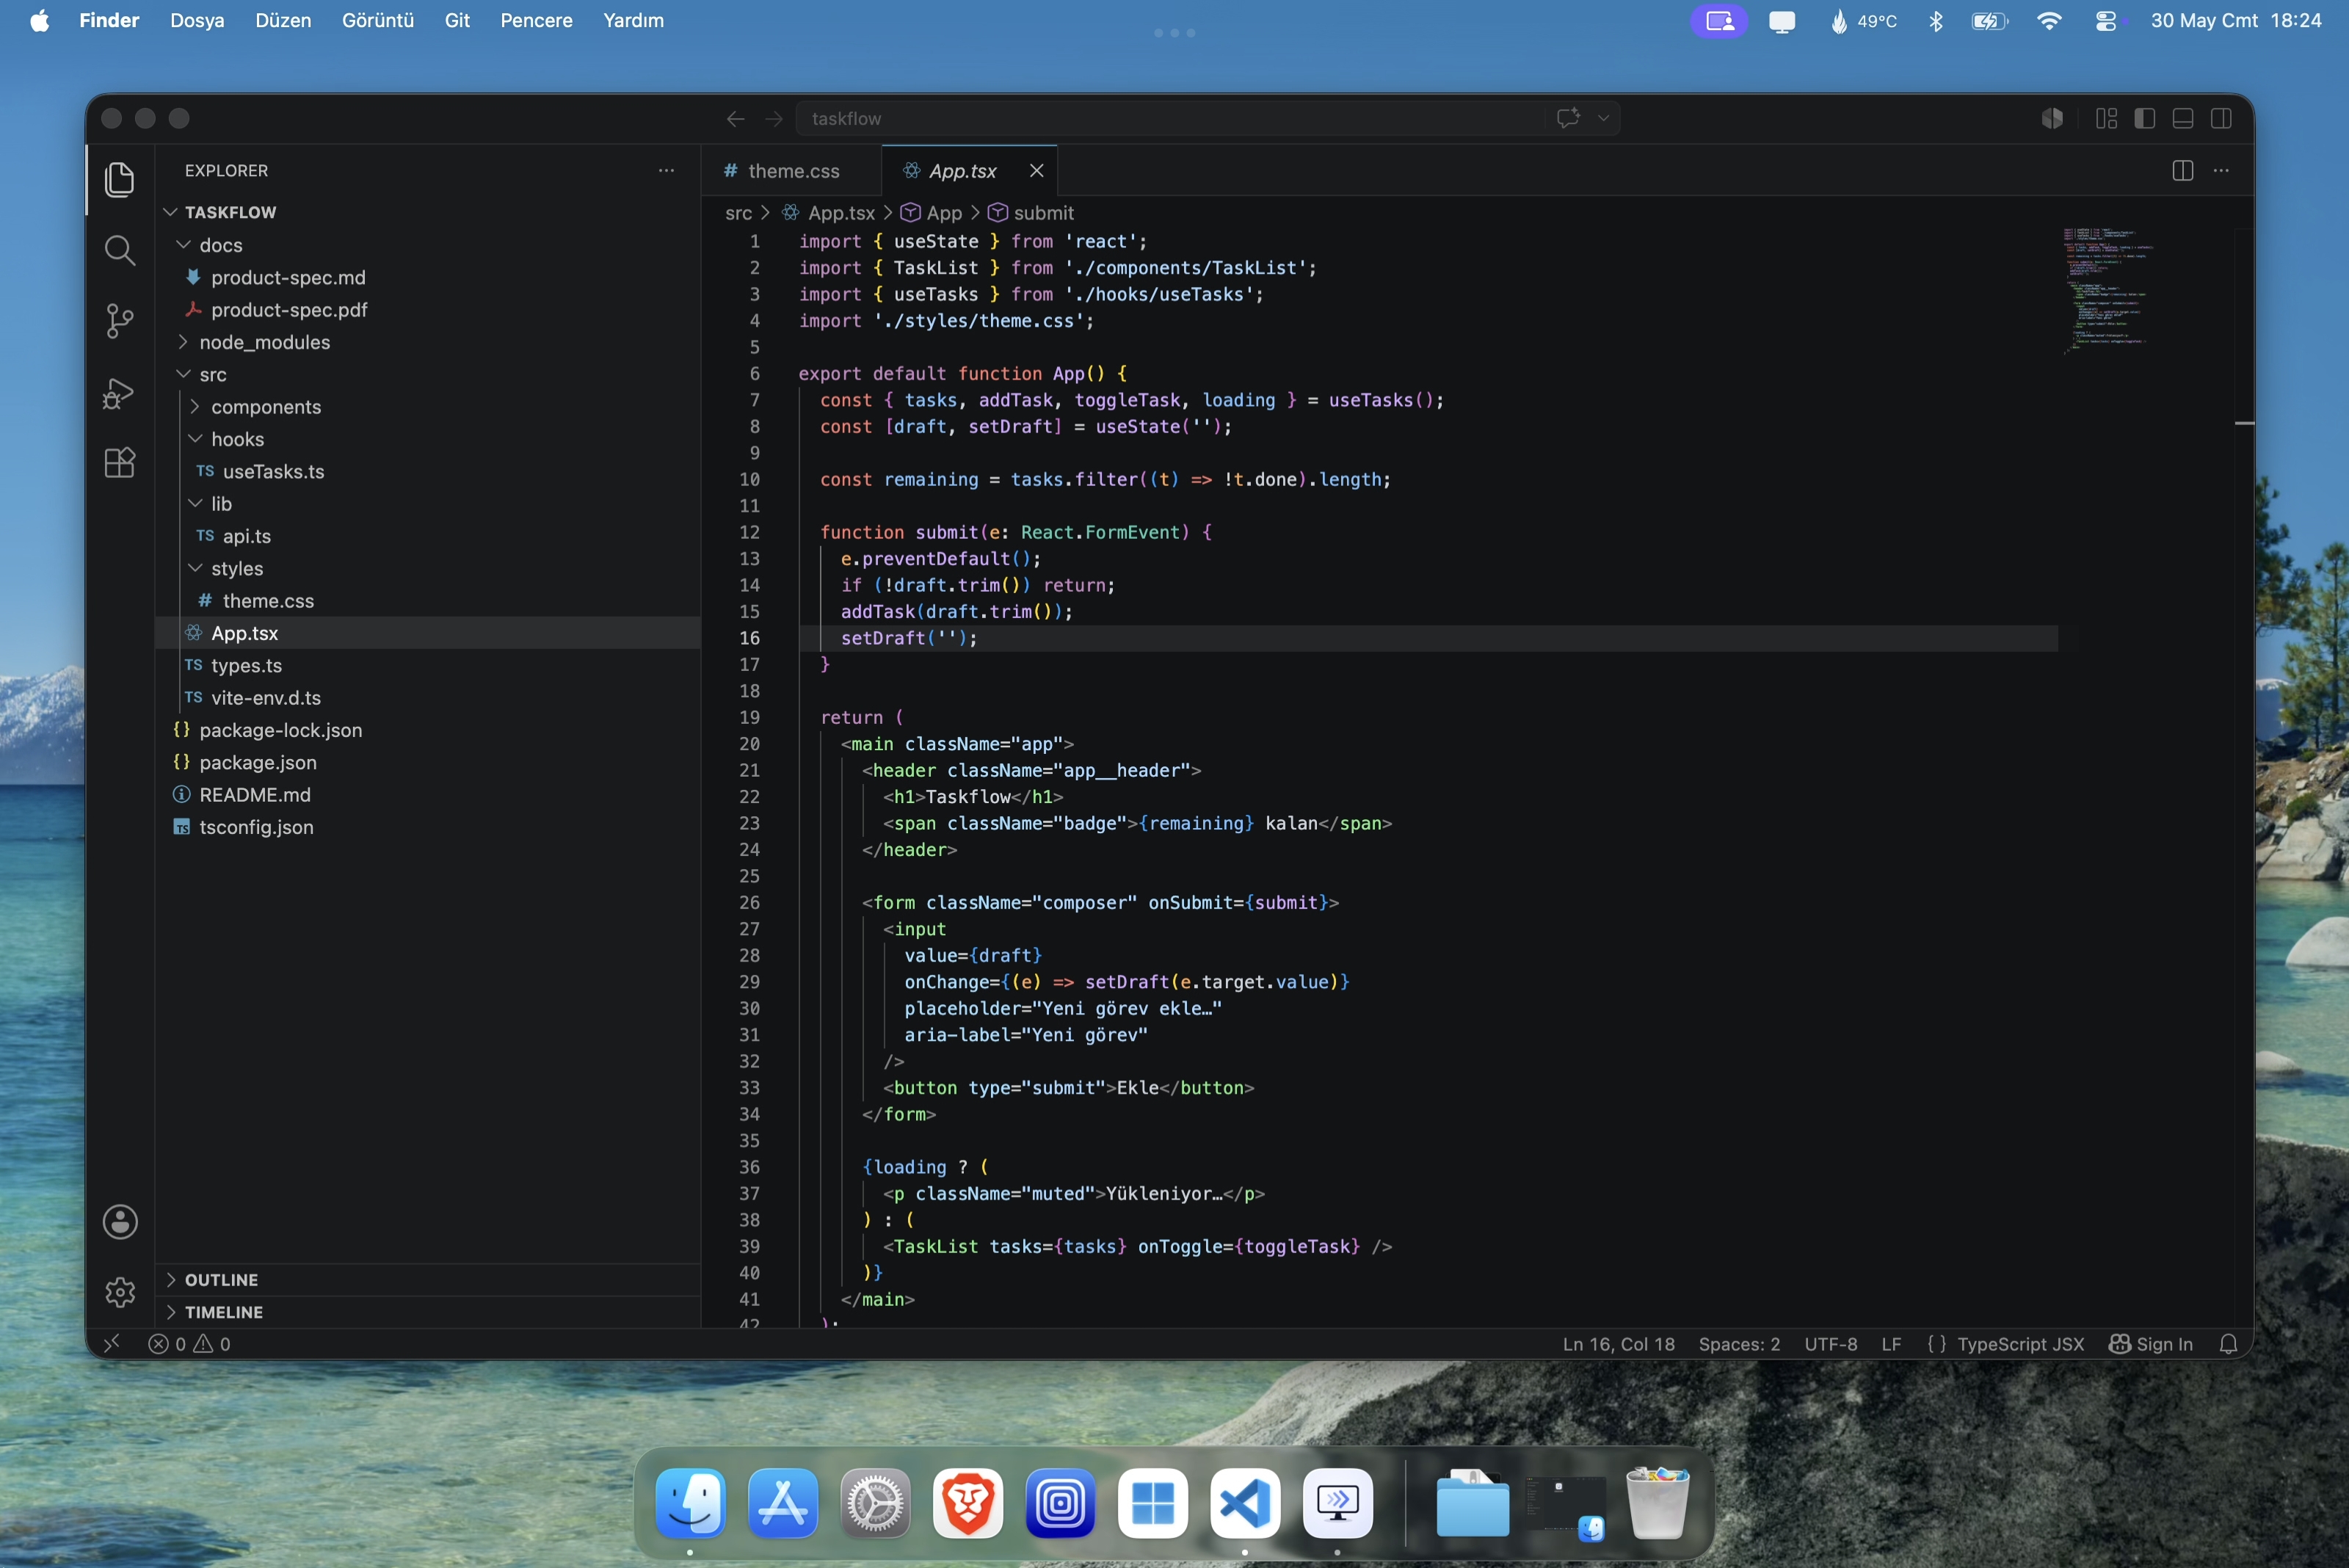Open product-spec.pdf in the explorer
Image resolution: width=2349 pixels, height=1568 pixels.
428,310
